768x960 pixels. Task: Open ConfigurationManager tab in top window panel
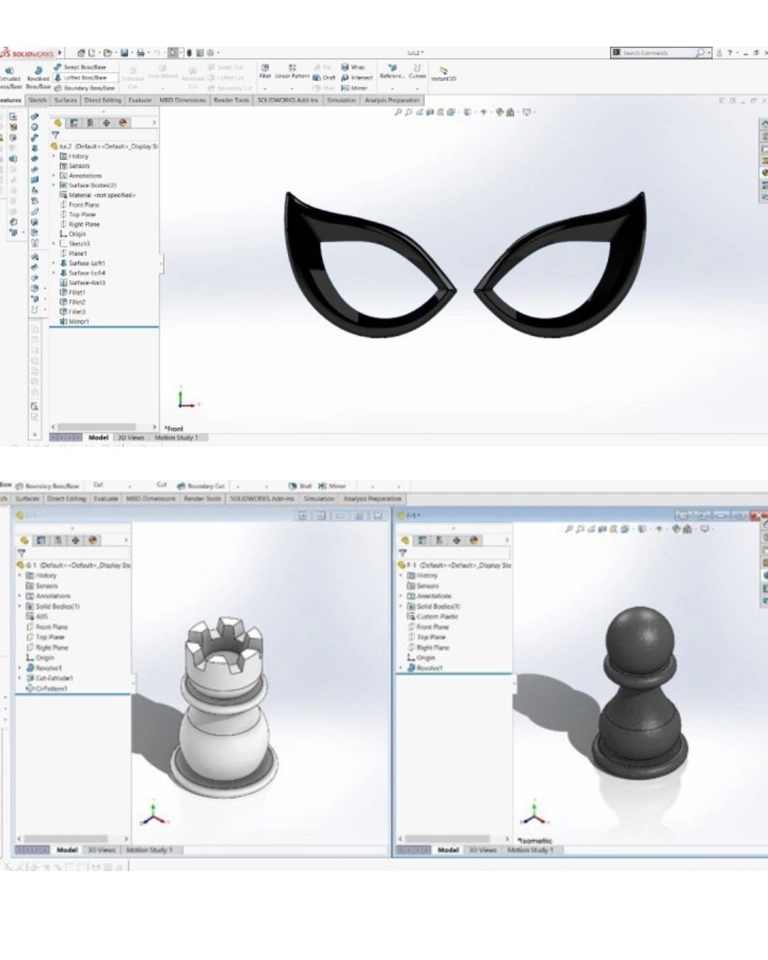tap(90, 123)
